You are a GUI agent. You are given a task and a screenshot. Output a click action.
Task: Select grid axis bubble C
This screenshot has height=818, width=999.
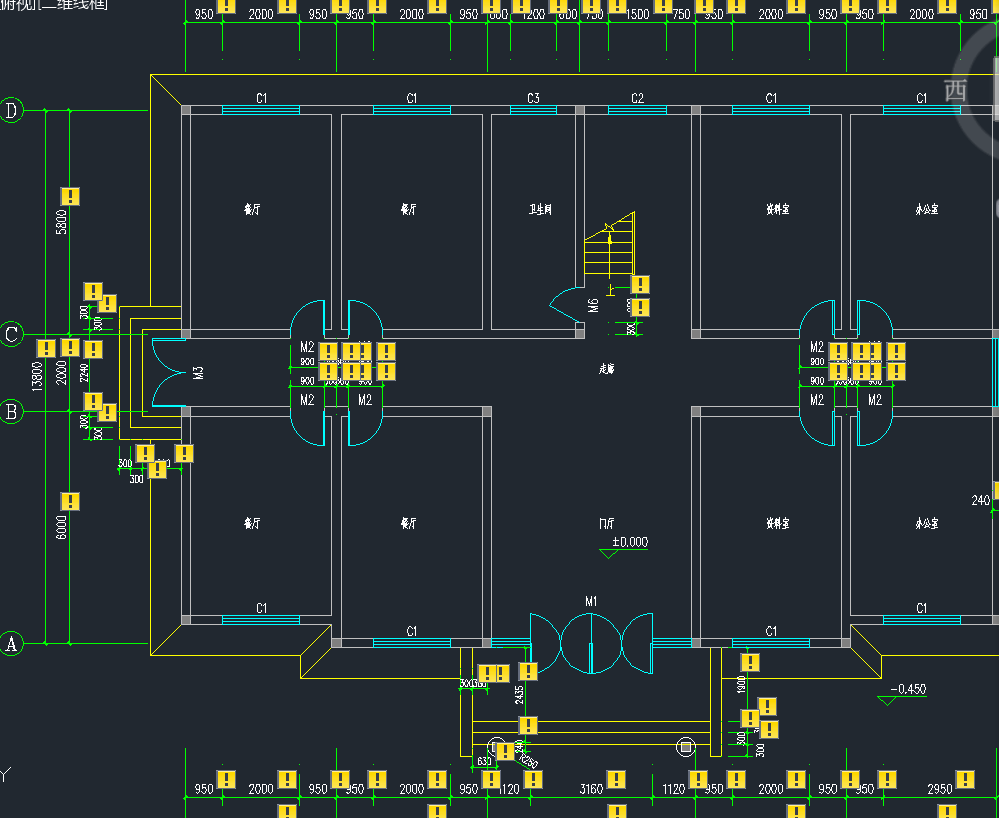point(12,335)
